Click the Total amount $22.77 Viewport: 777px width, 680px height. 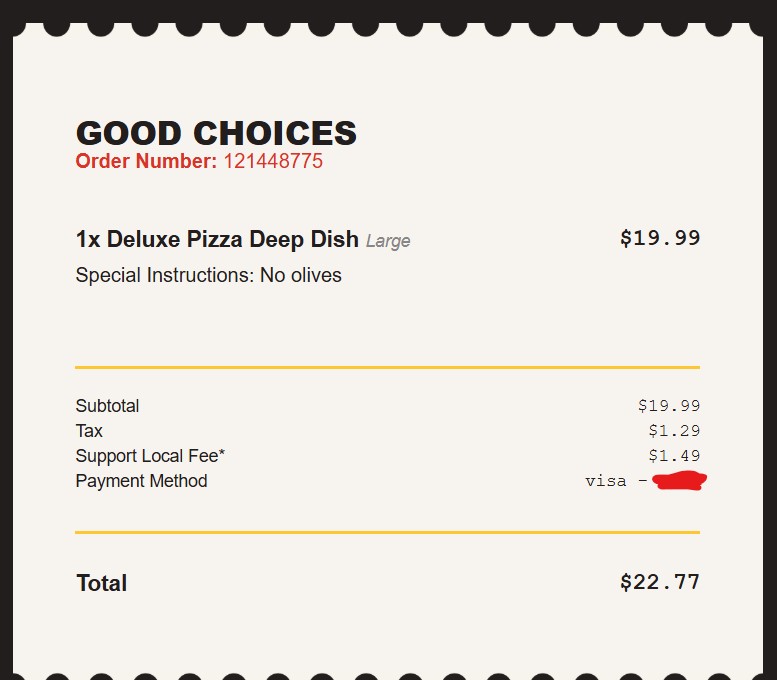pos(660,582)
